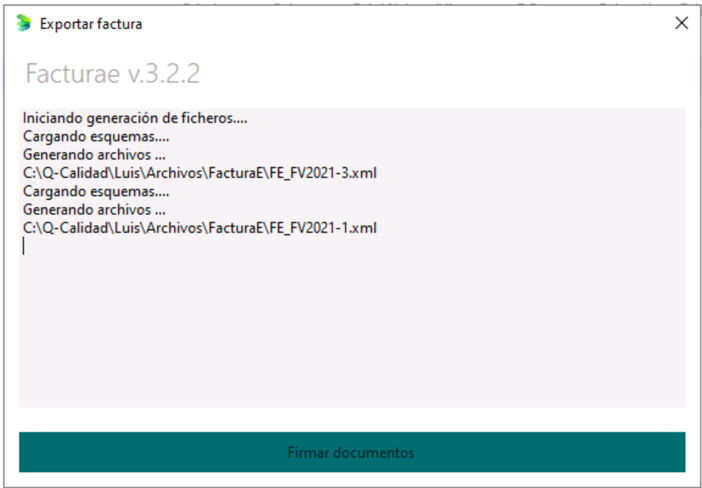The height and width of the screenshot is (488, 702).
Task: Select the FE_FV2021-1.xml file path line
Action: tap(200, 228)
